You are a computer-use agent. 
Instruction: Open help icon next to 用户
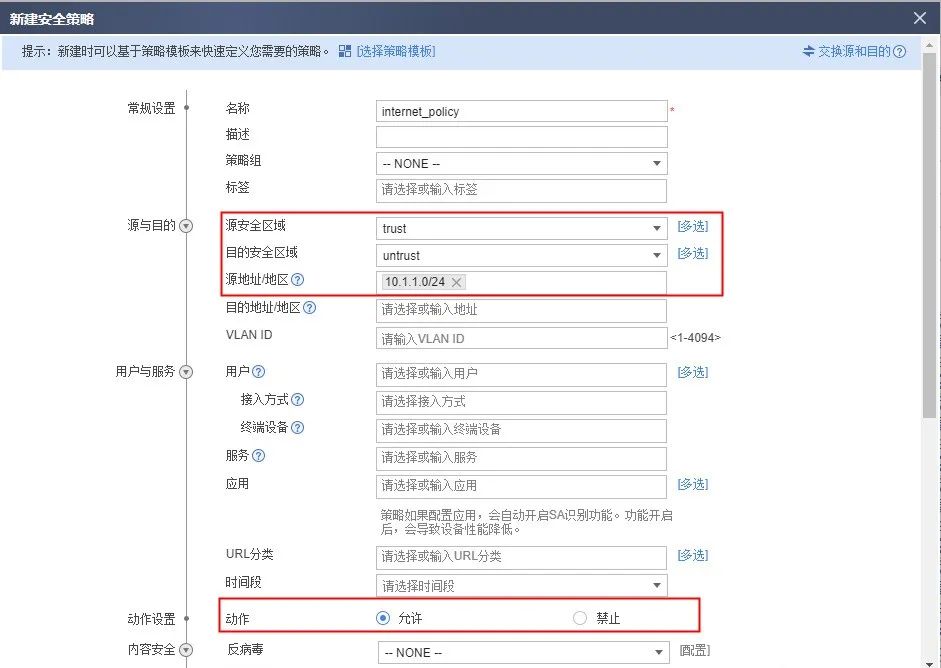(x=258, y=372)
